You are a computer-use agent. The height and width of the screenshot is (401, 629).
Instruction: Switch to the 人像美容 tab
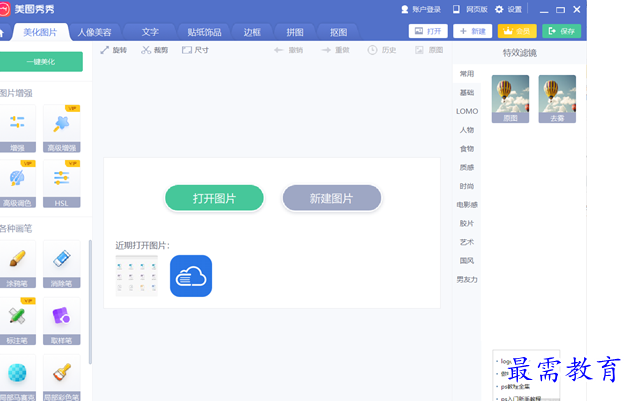point(94,32)
